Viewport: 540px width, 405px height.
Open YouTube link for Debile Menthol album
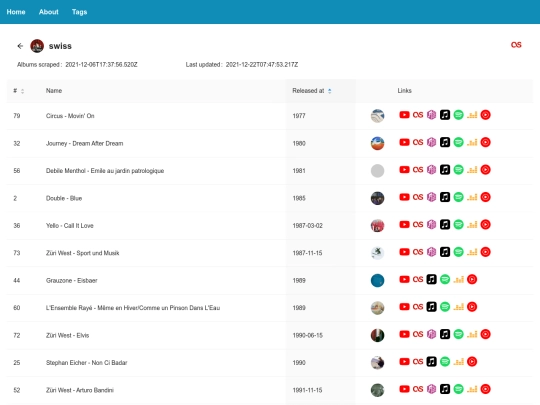pos(404,169)
